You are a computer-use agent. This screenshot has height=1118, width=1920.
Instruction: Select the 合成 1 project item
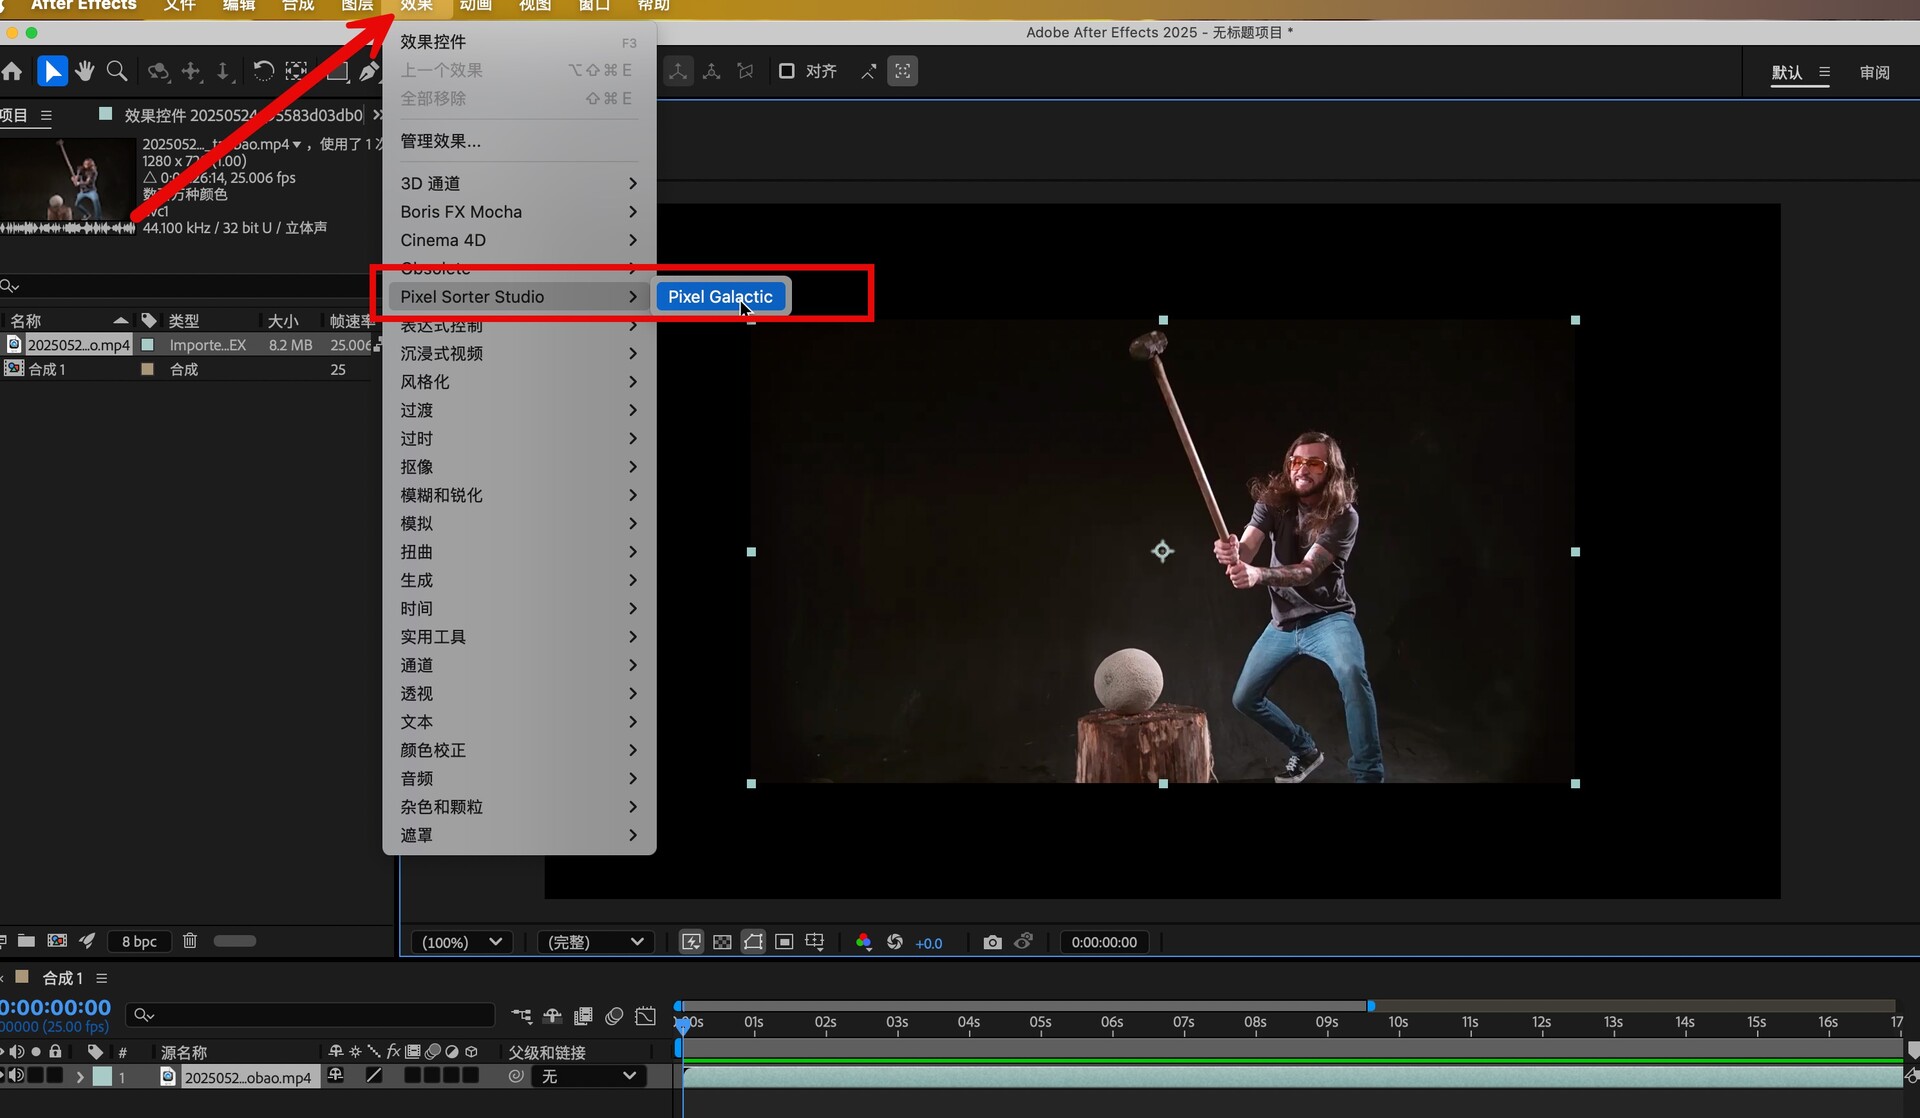pyautogui.click(x=46, y=369)
